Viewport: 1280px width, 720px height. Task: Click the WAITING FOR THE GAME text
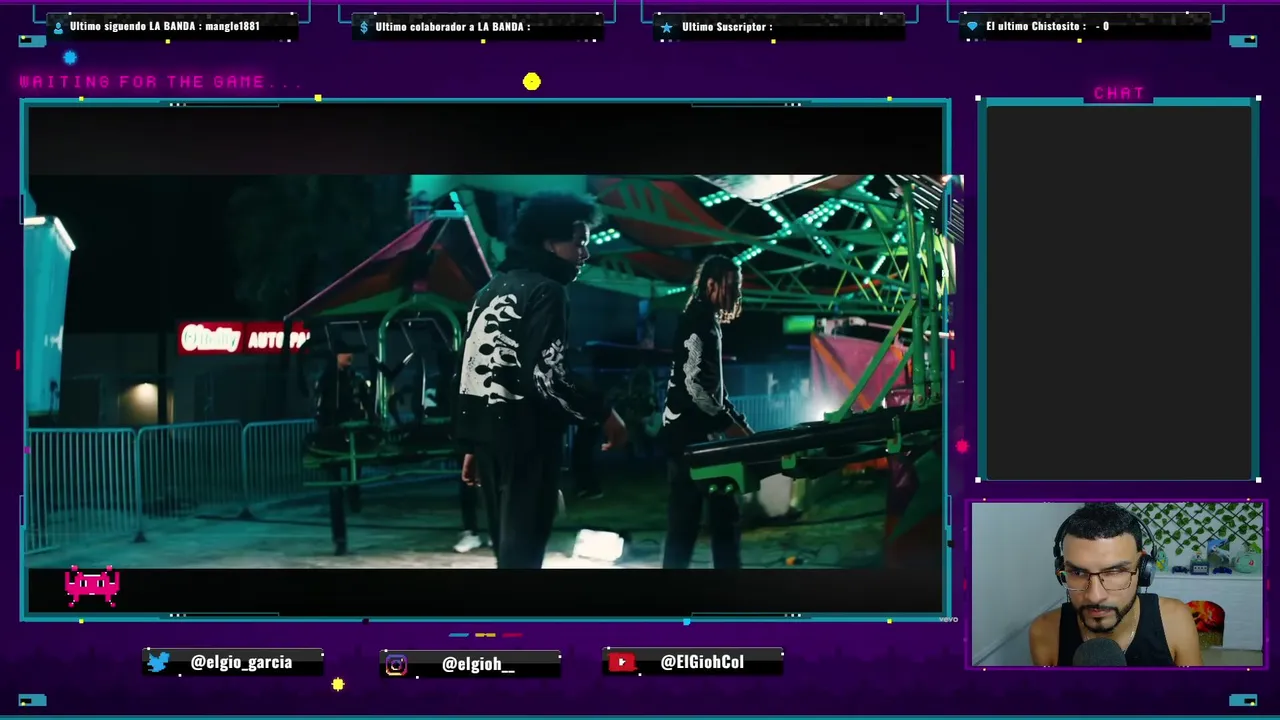coord(160,82)
